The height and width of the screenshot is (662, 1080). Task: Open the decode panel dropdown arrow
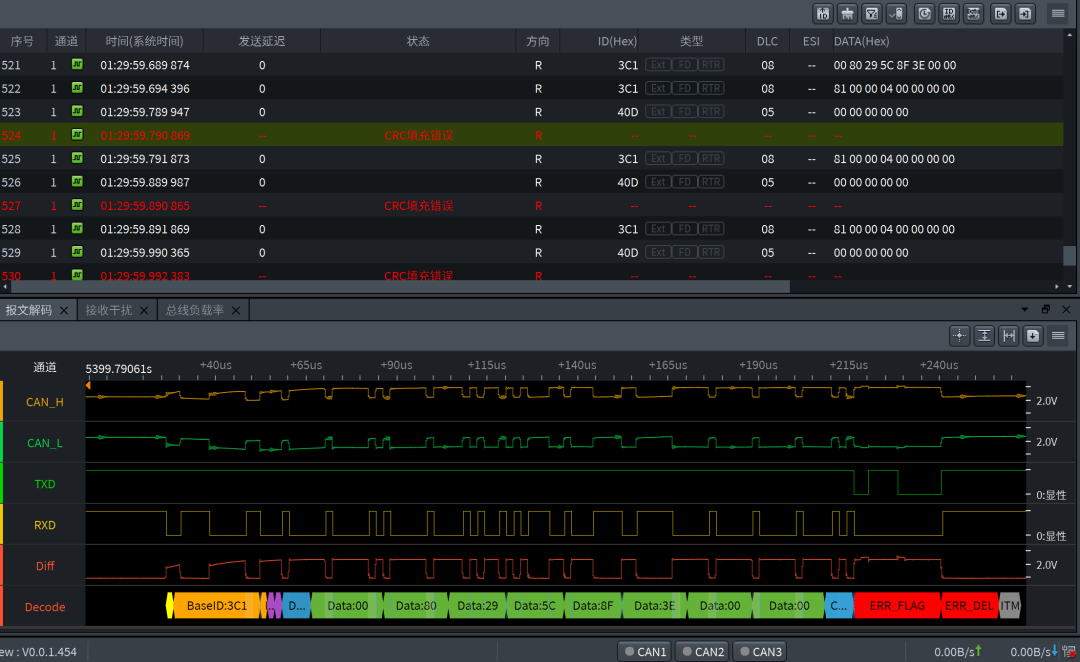coord(1025,310)
